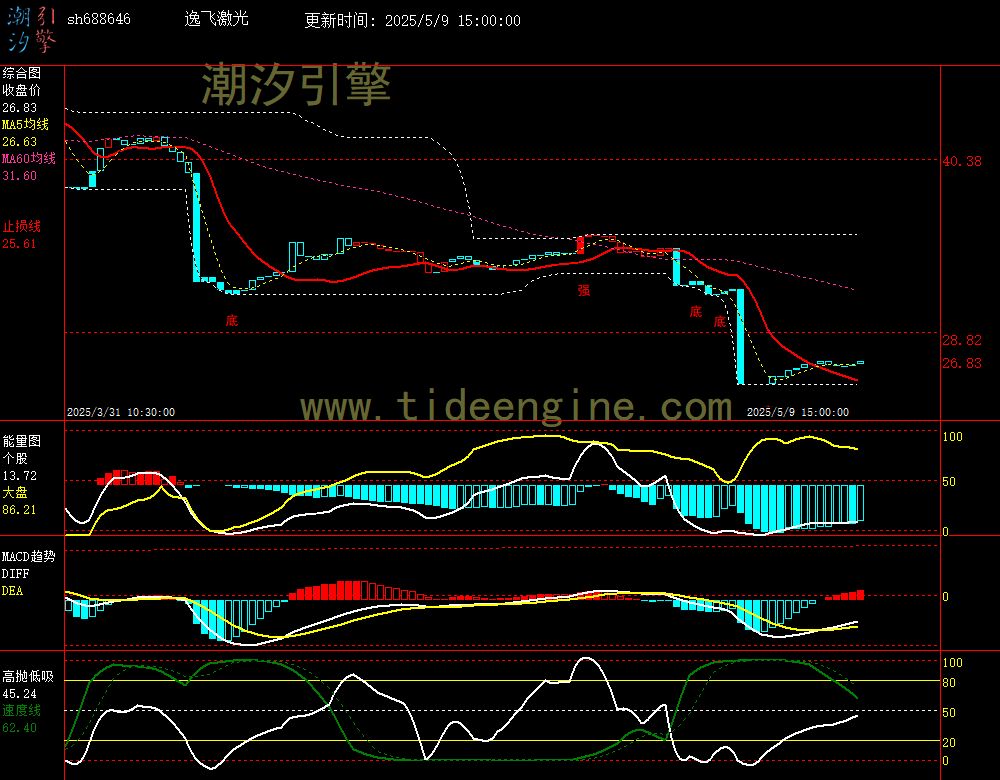Click the 综合图 panel label

click(22, 73)
